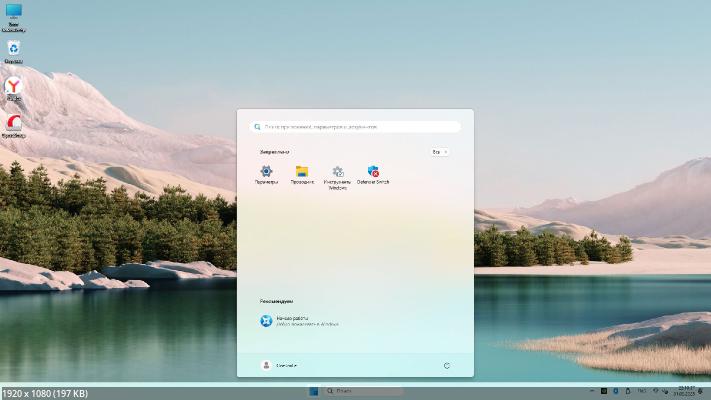Select the Recycle Bin desktop icon
The image size is (711, 400).
14,52
